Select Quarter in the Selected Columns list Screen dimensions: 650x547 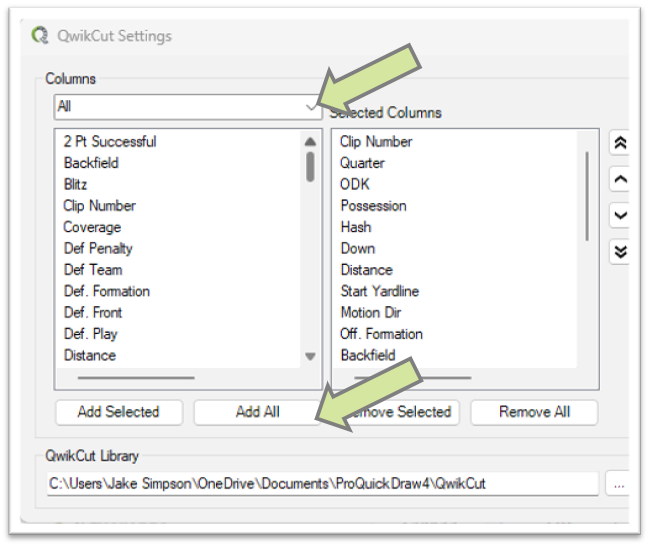[362, 163]
